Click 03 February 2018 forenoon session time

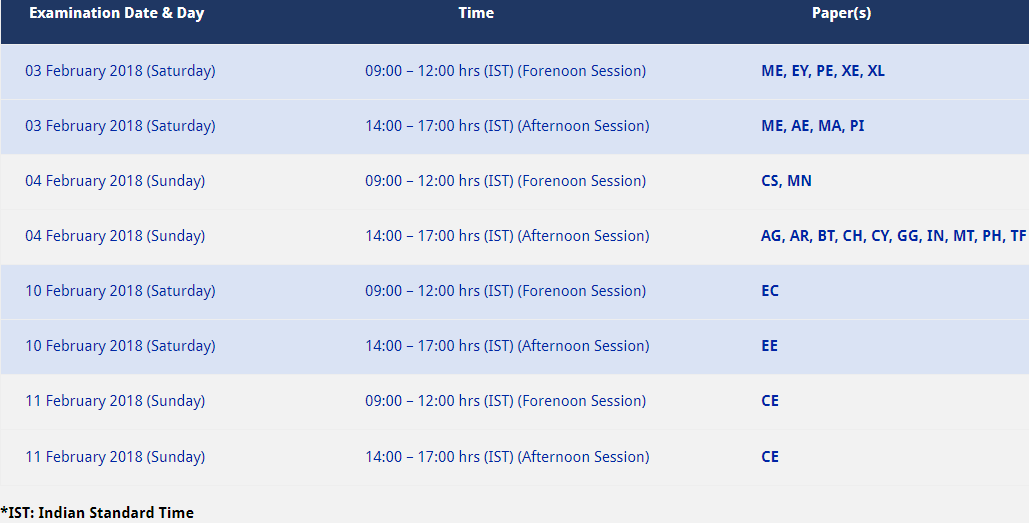[x=505, y=71]
